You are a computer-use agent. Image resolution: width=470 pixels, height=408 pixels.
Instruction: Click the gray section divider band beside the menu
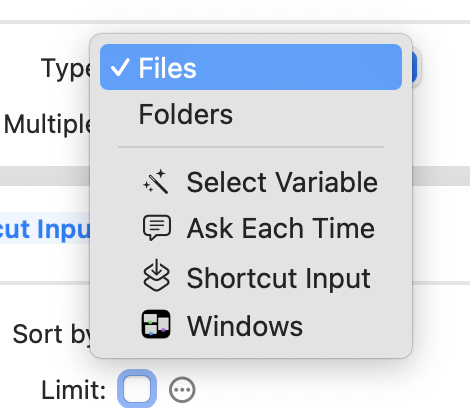pos(441,176)
